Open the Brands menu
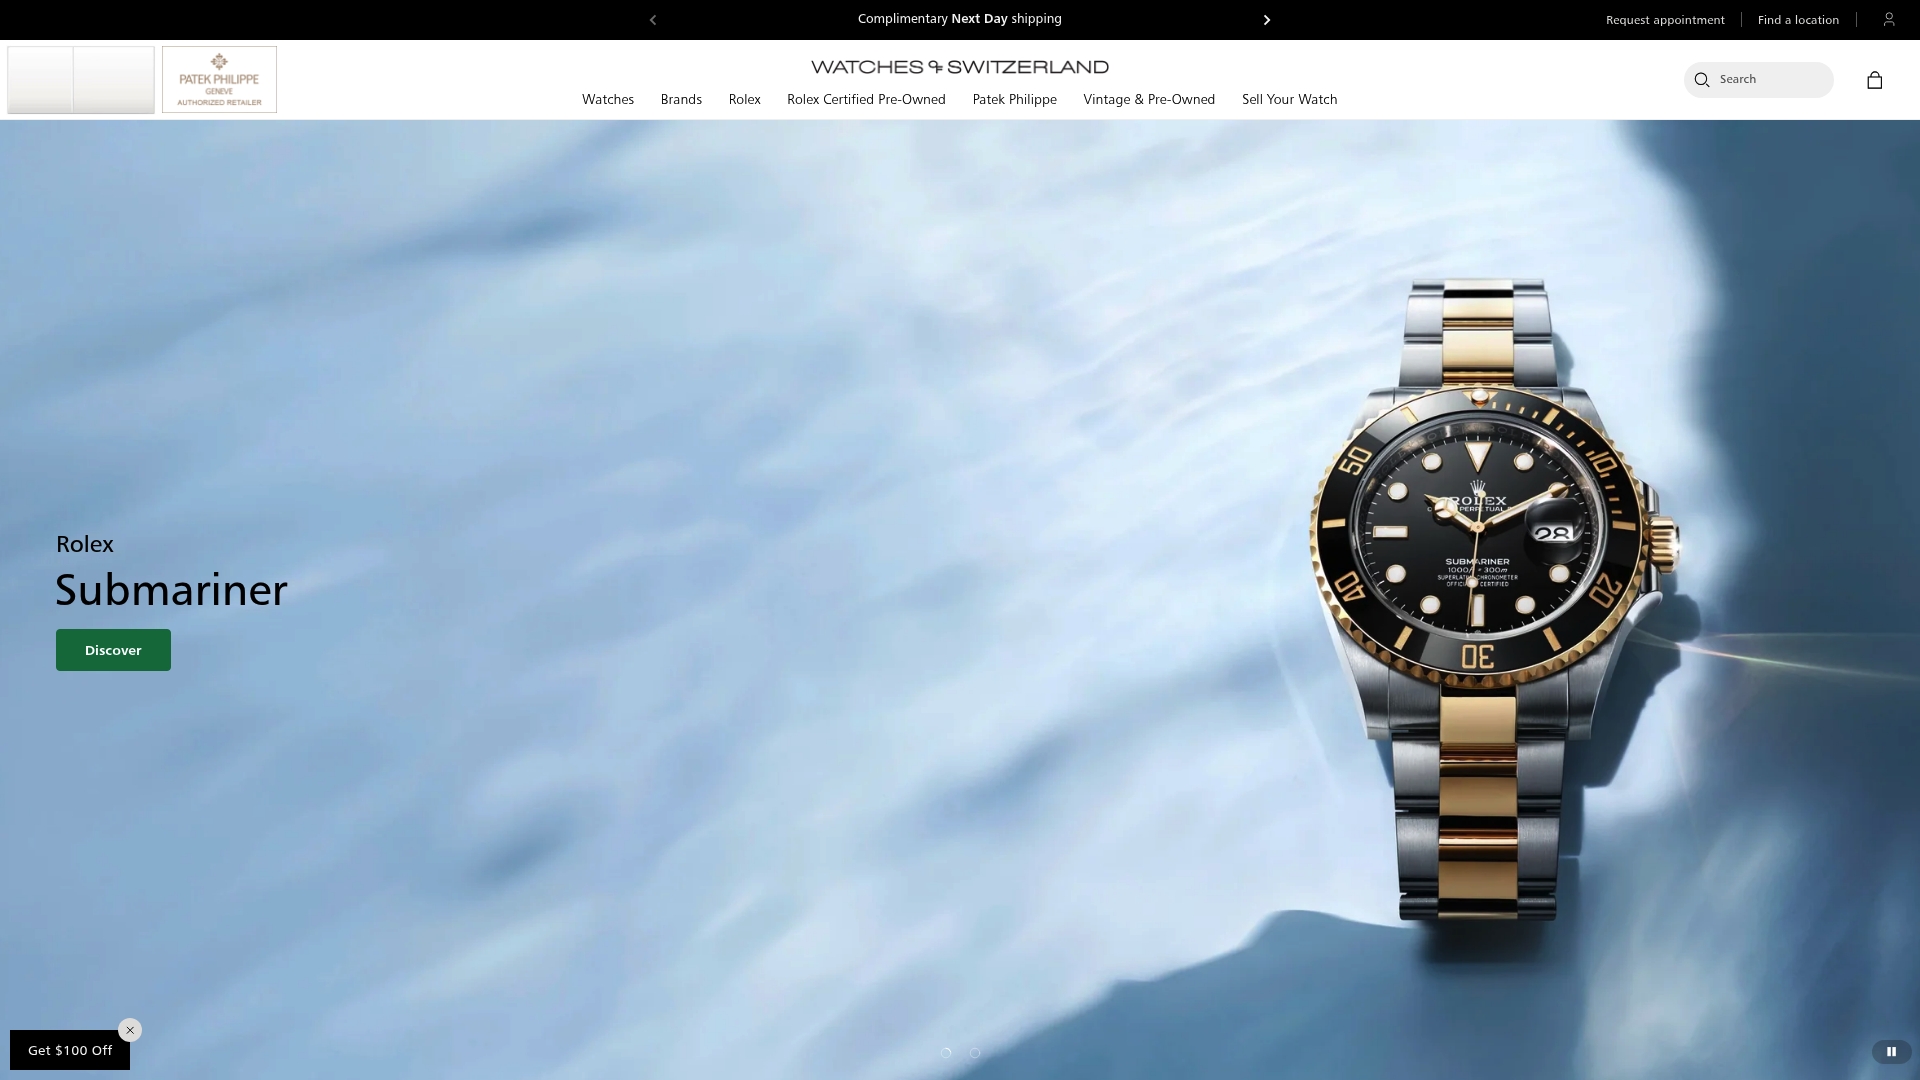 click(x=681, y=99)
